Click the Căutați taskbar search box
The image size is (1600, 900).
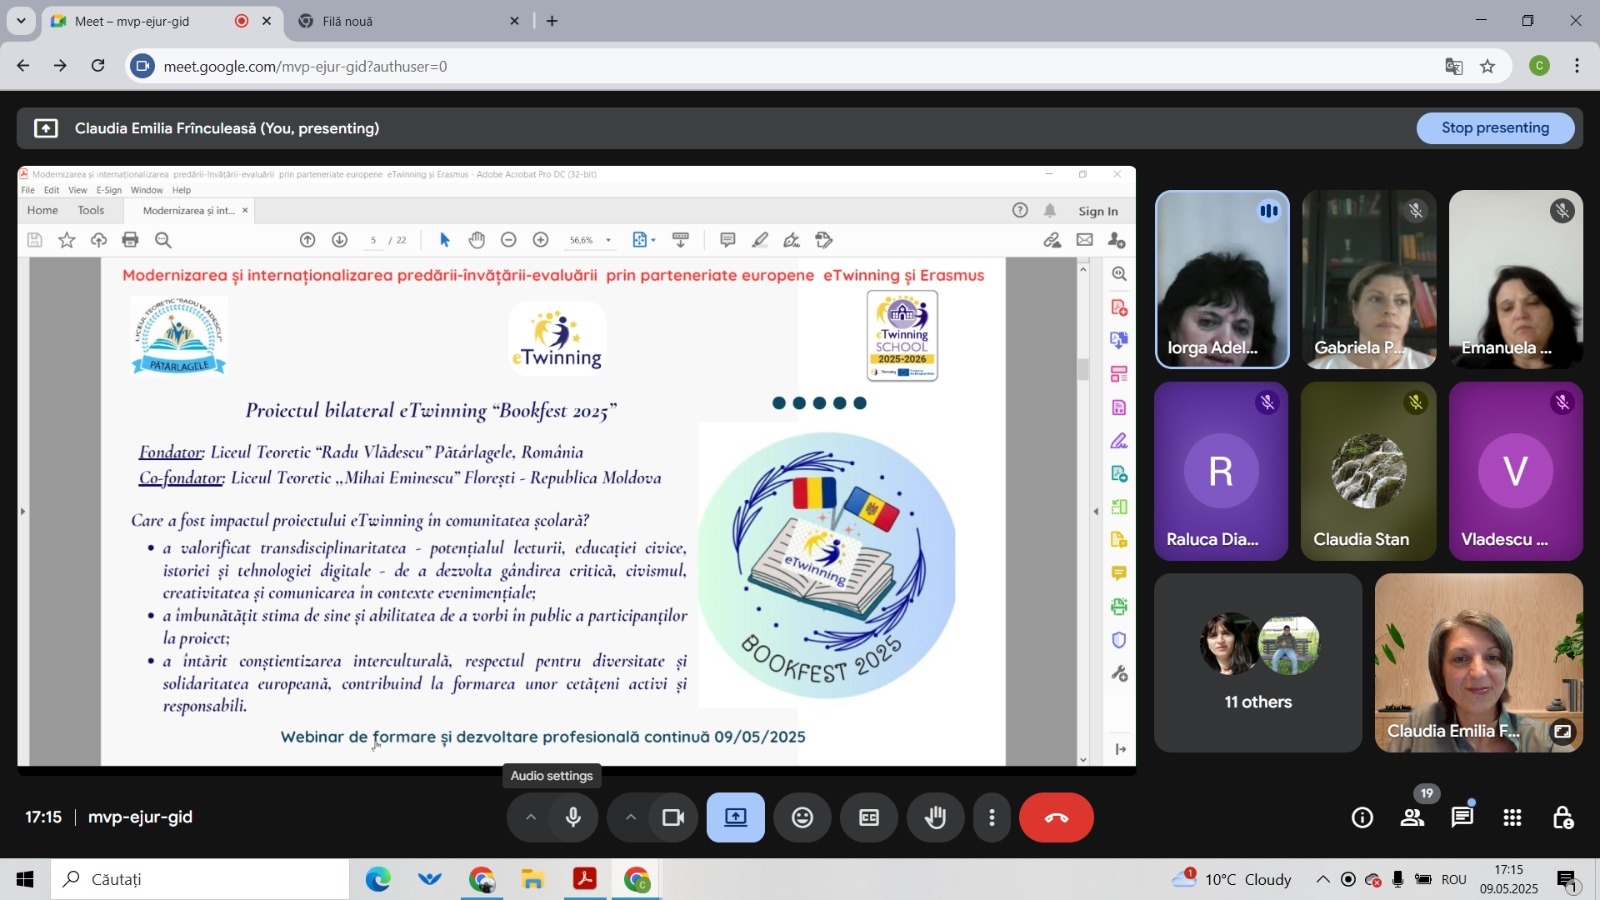pyautogui.click(x=200, y=879)
